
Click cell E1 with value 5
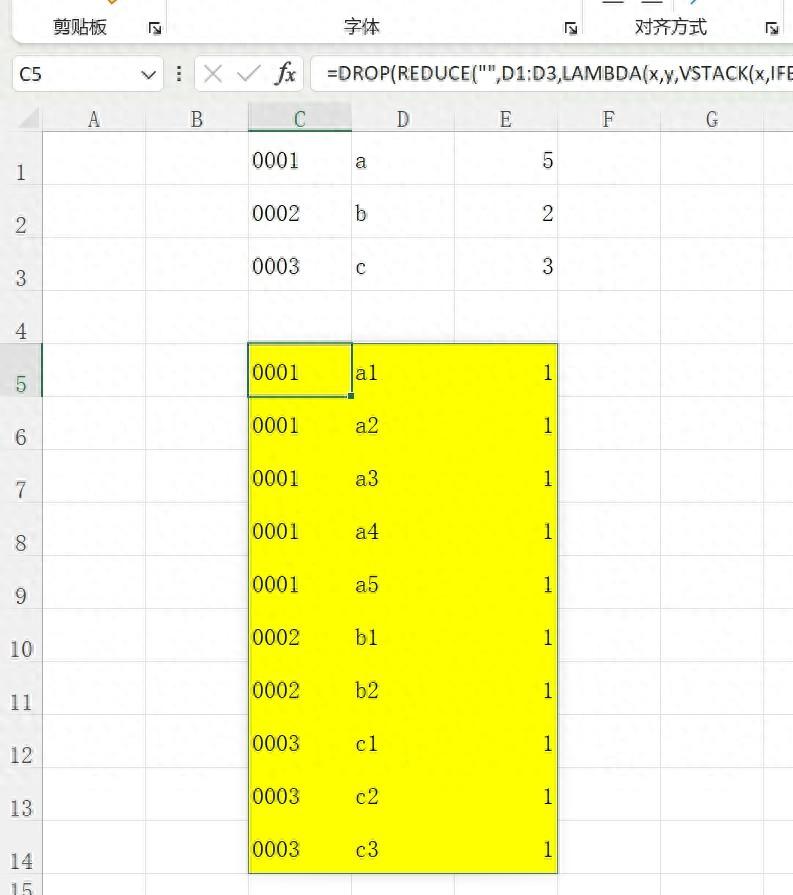click(506, 158)
